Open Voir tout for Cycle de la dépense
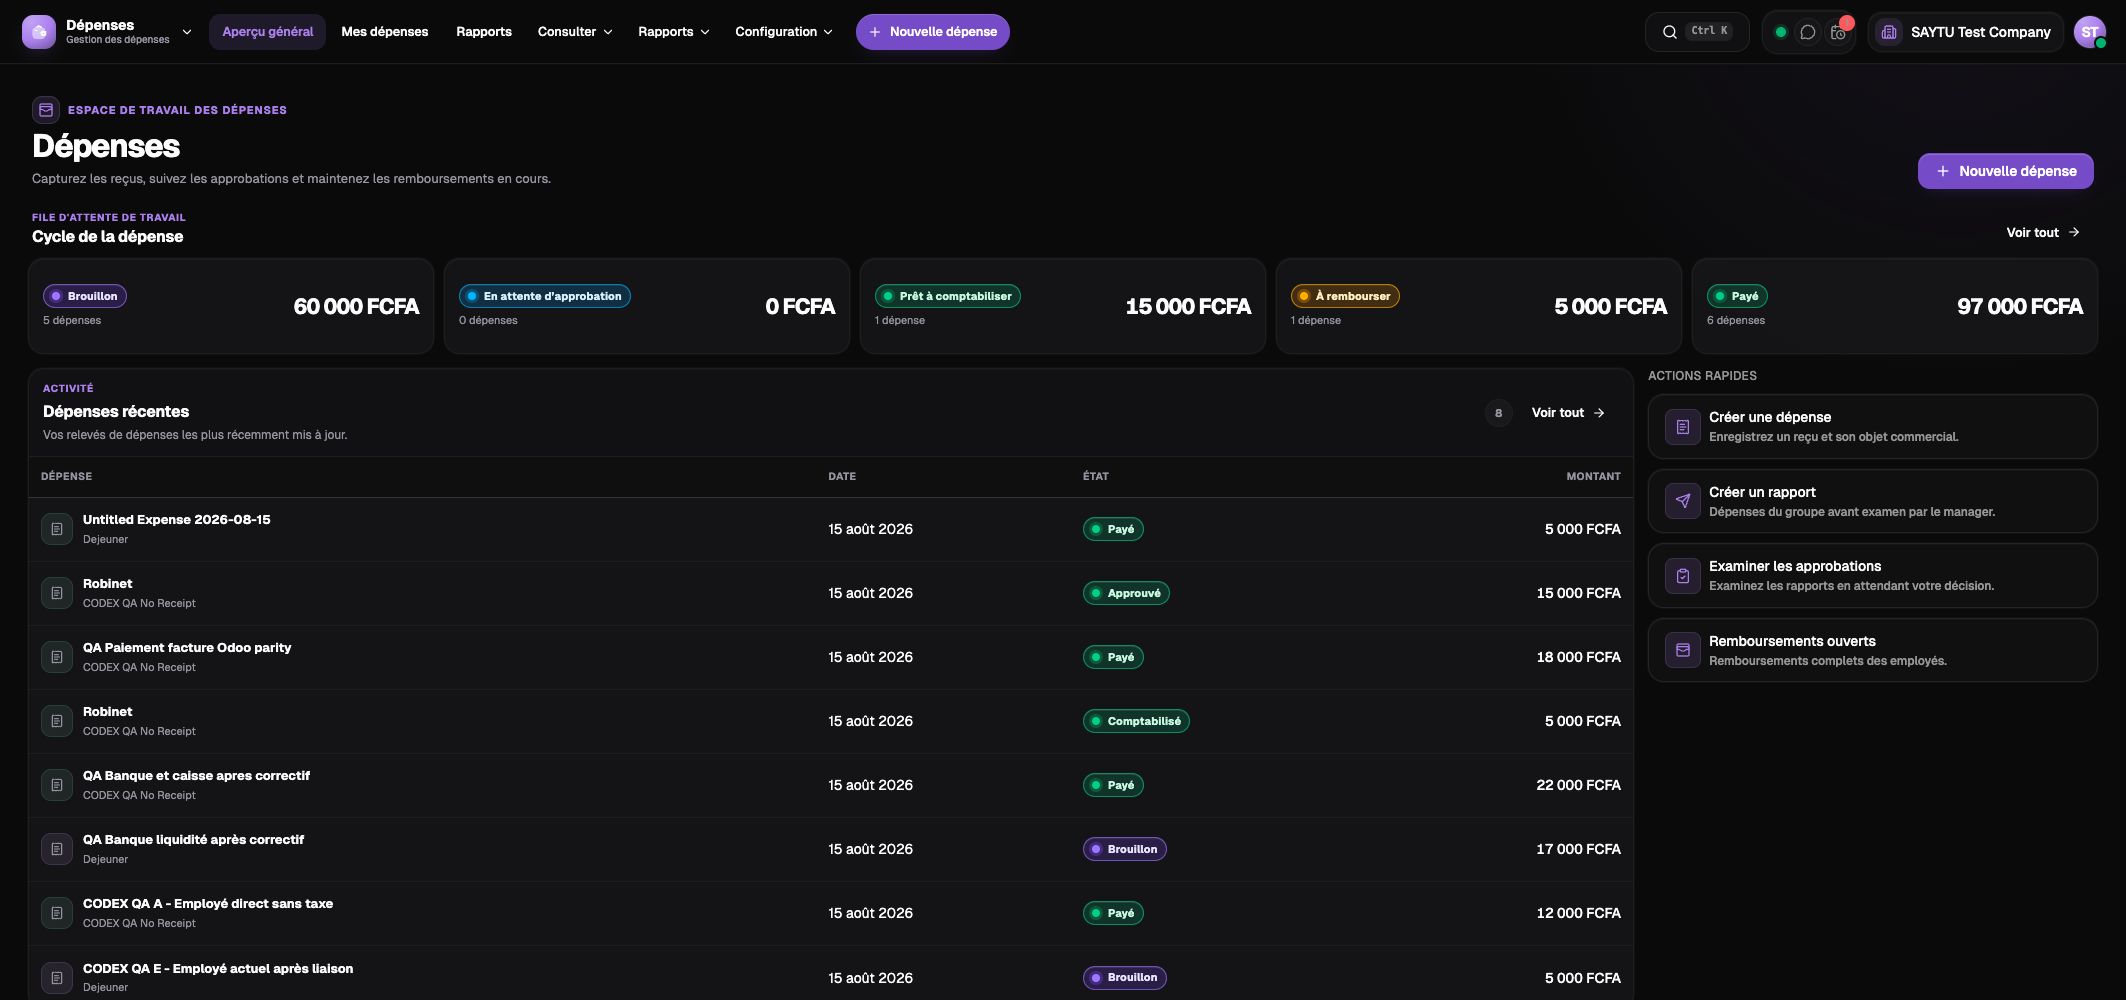The width and height of the screenshot is (2126, 1000). point(2043,232)
